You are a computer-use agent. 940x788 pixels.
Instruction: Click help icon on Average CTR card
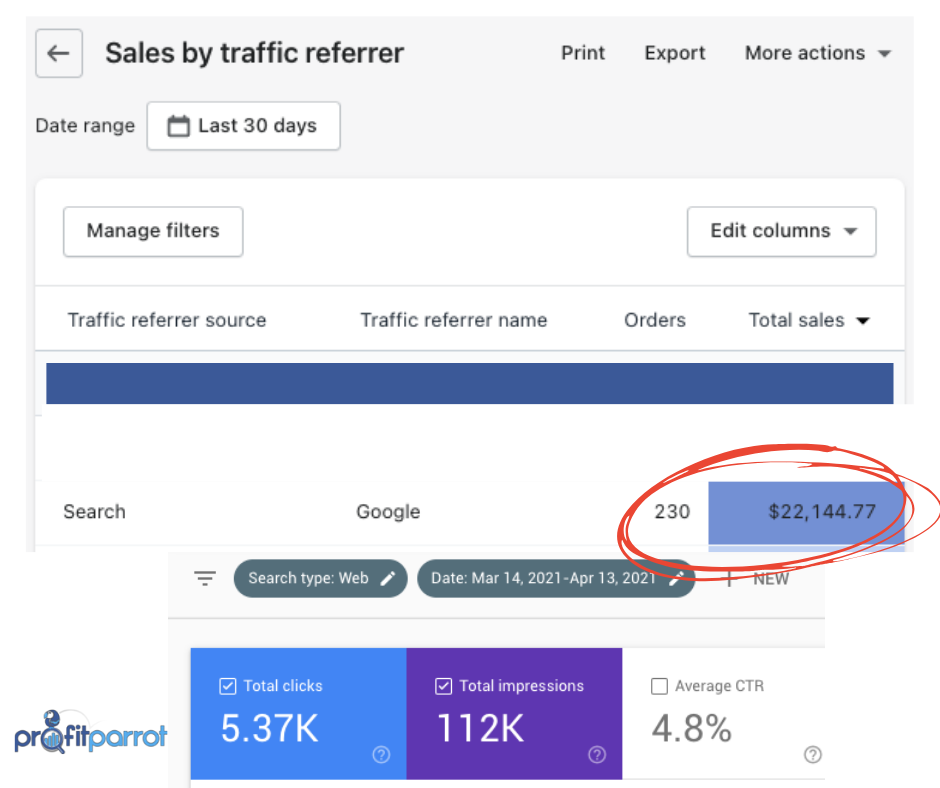coord(813,755)
